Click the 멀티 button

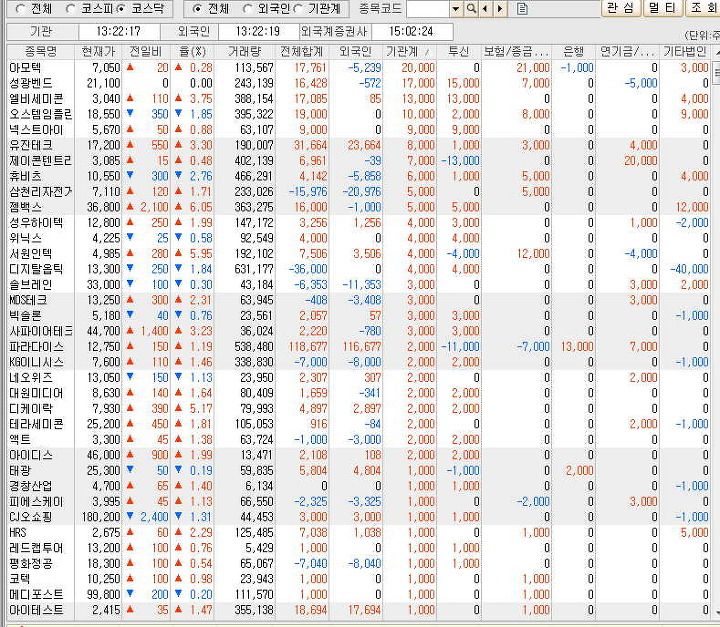(662, 8)
